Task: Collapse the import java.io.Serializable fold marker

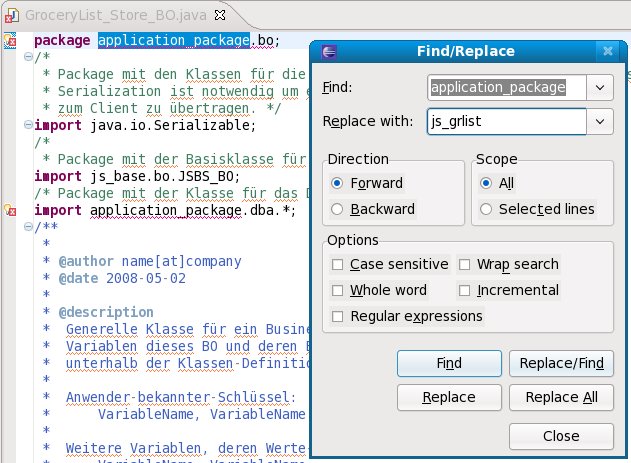Action: coord(28,126)
